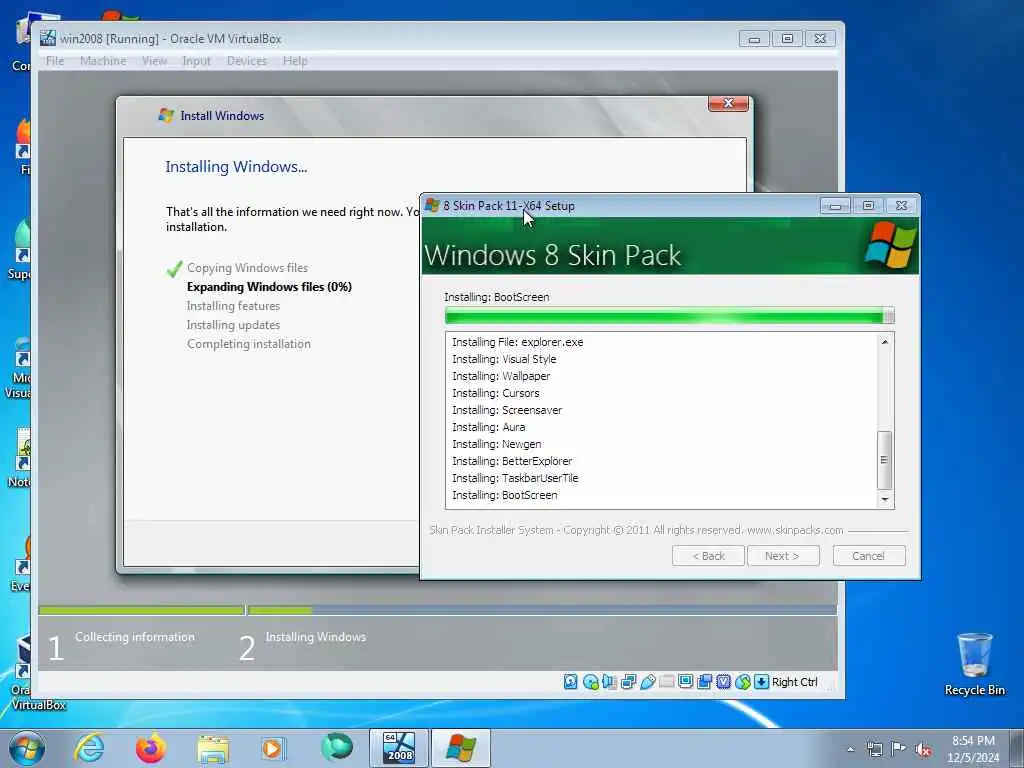This screenshot has width=1024, height=768.
Task: Open the Action Center flag icon
Action: click(x=899, y=749)
